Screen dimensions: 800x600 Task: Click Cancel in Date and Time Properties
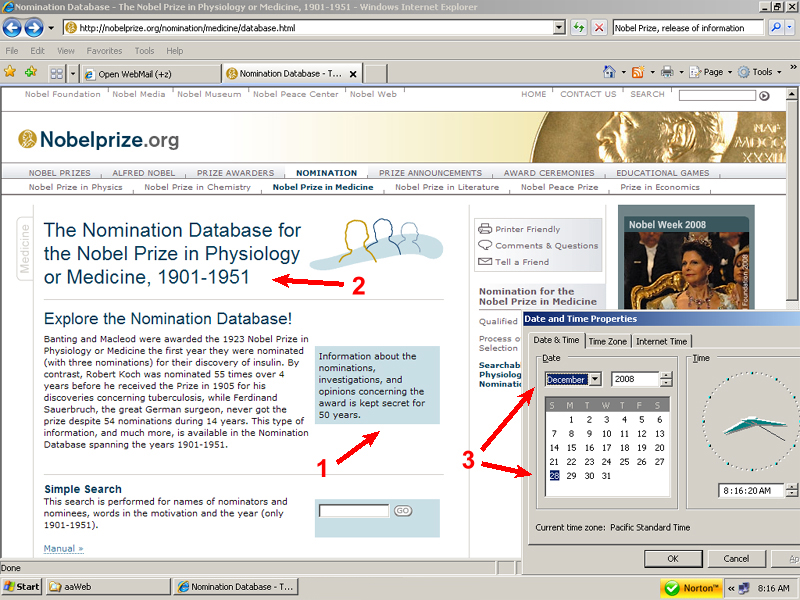(736, 559)
